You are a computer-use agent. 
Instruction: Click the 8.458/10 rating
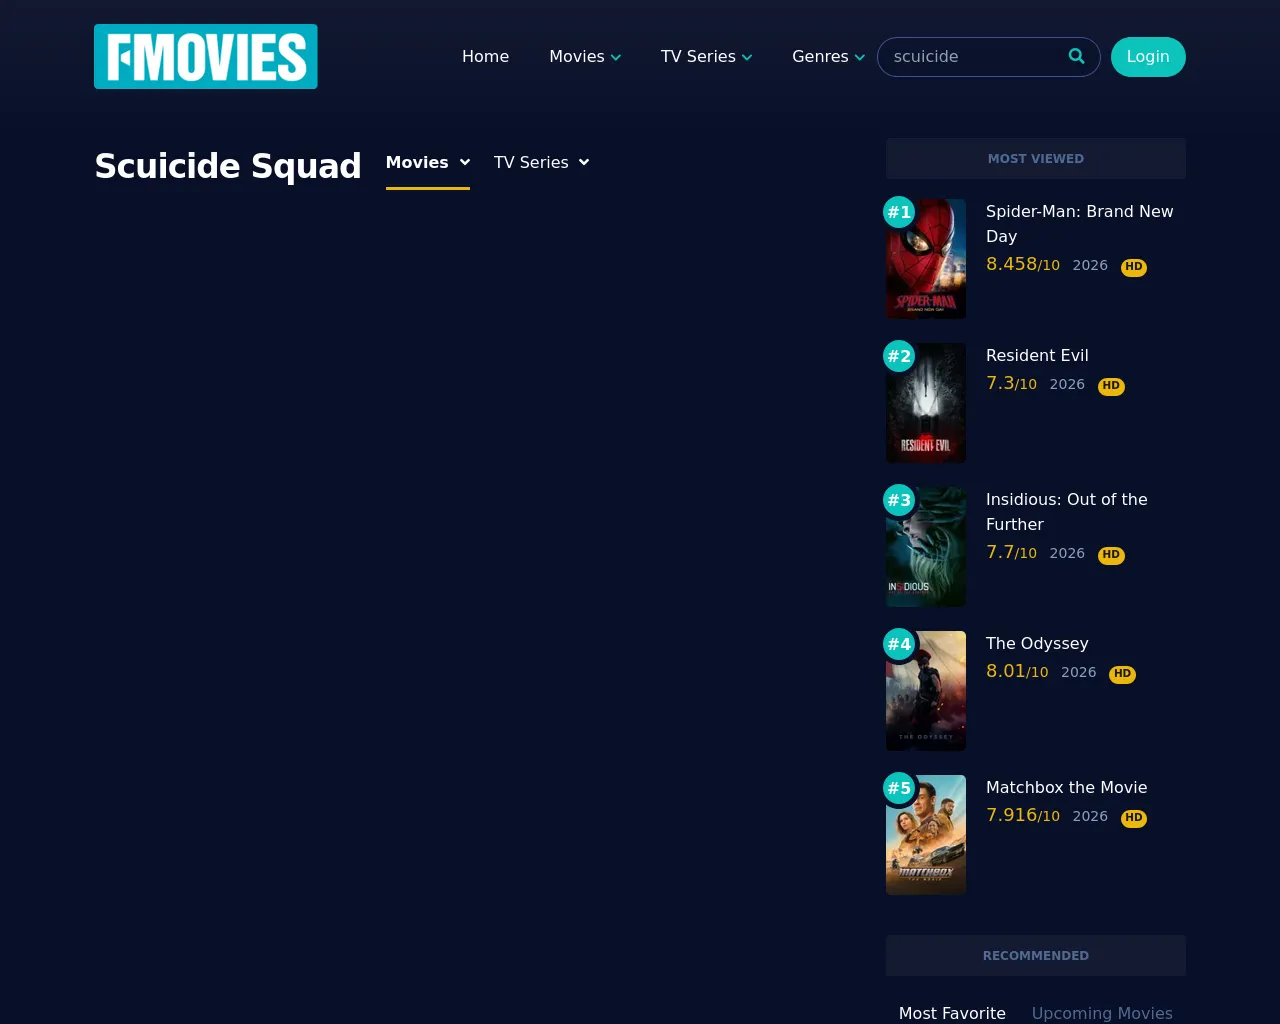[1023, 264]
